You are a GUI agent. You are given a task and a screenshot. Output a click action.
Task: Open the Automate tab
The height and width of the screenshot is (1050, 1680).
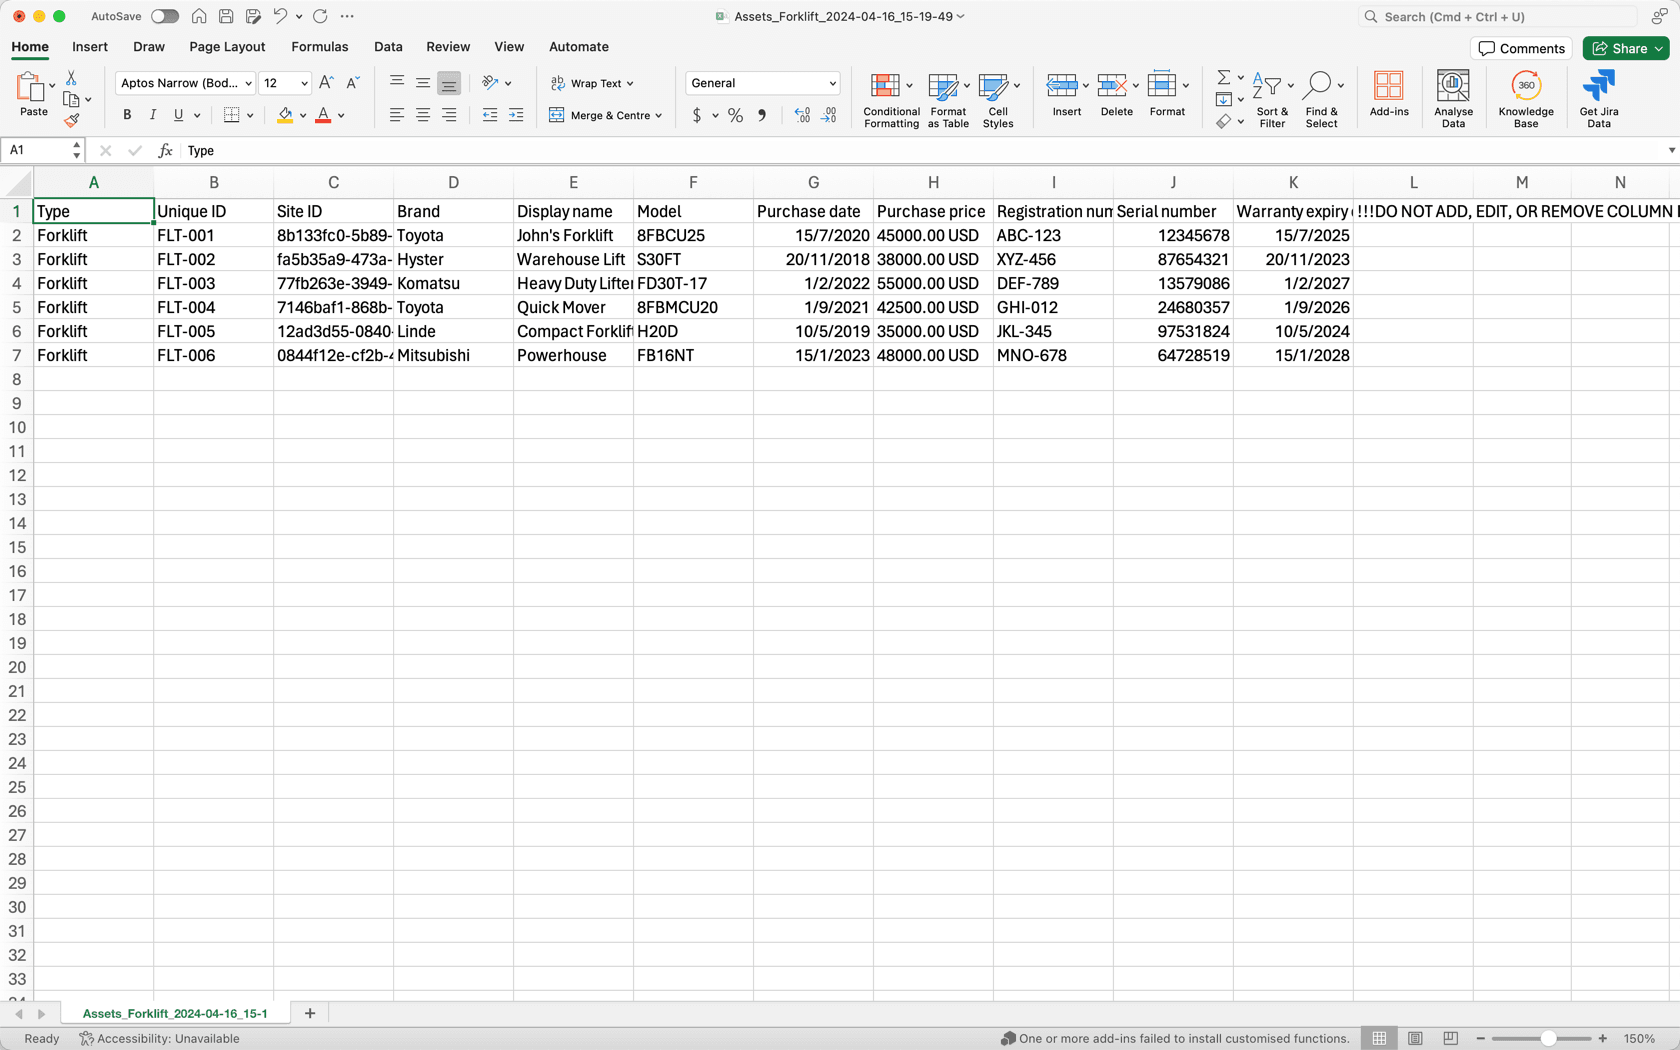pos(578,47)
